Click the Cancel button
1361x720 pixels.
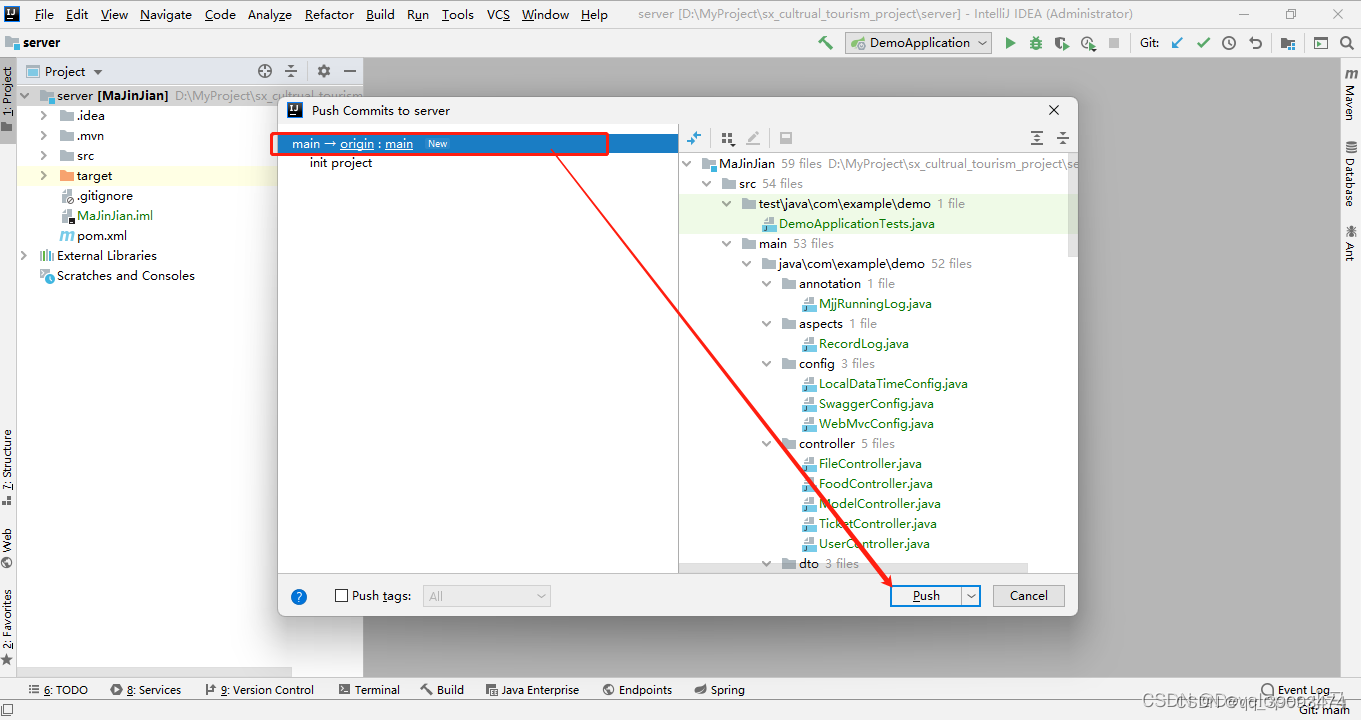1028,596
